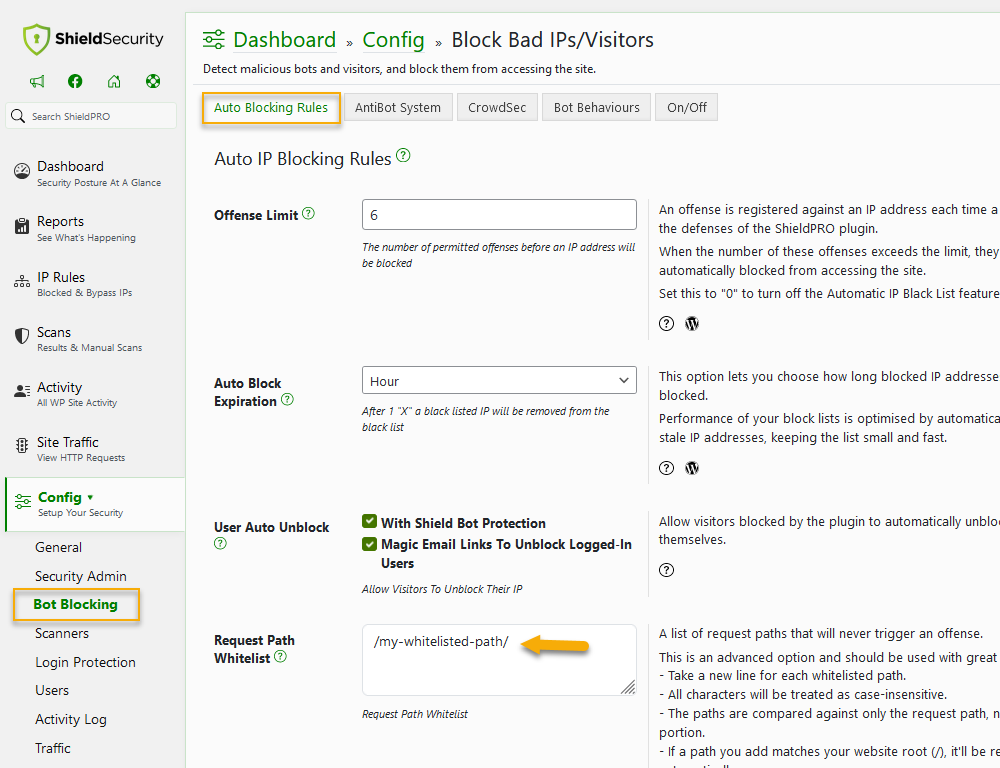
Task: Open the Auto Block Expiration Hour dropdown
Action: [499, 380]
